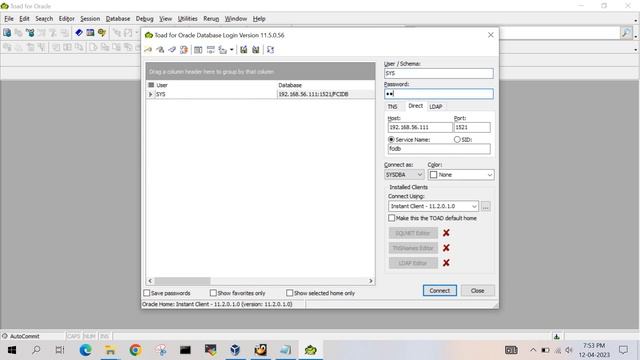This screenshot has width=640, height=360.
Task: Enable the Show favorites only checkbox
Action: tap(213, 293)
